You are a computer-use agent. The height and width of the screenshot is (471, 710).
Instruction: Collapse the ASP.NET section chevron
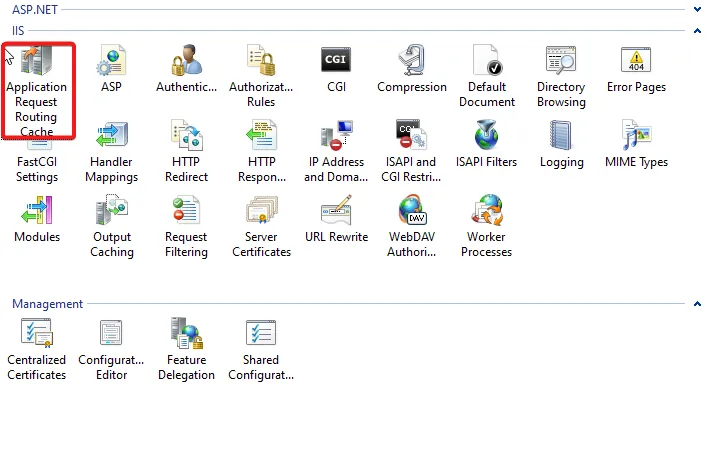coord(697,9)
